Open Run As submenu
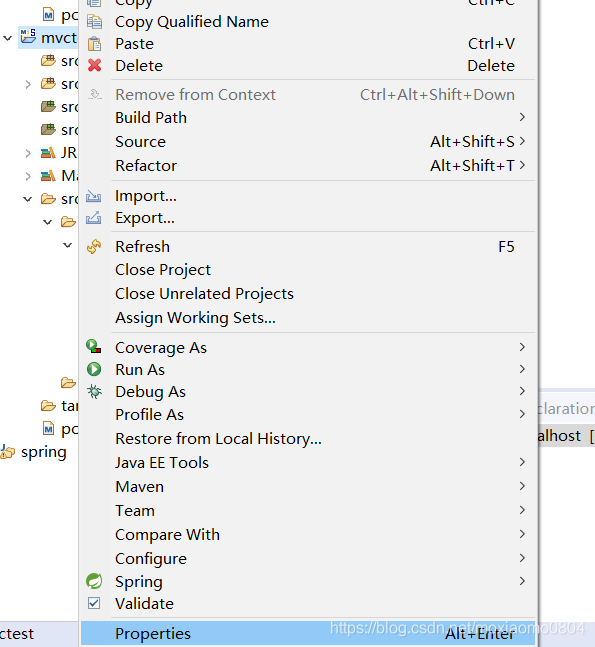Screen dimensions: 595x647 click(308, 369)
